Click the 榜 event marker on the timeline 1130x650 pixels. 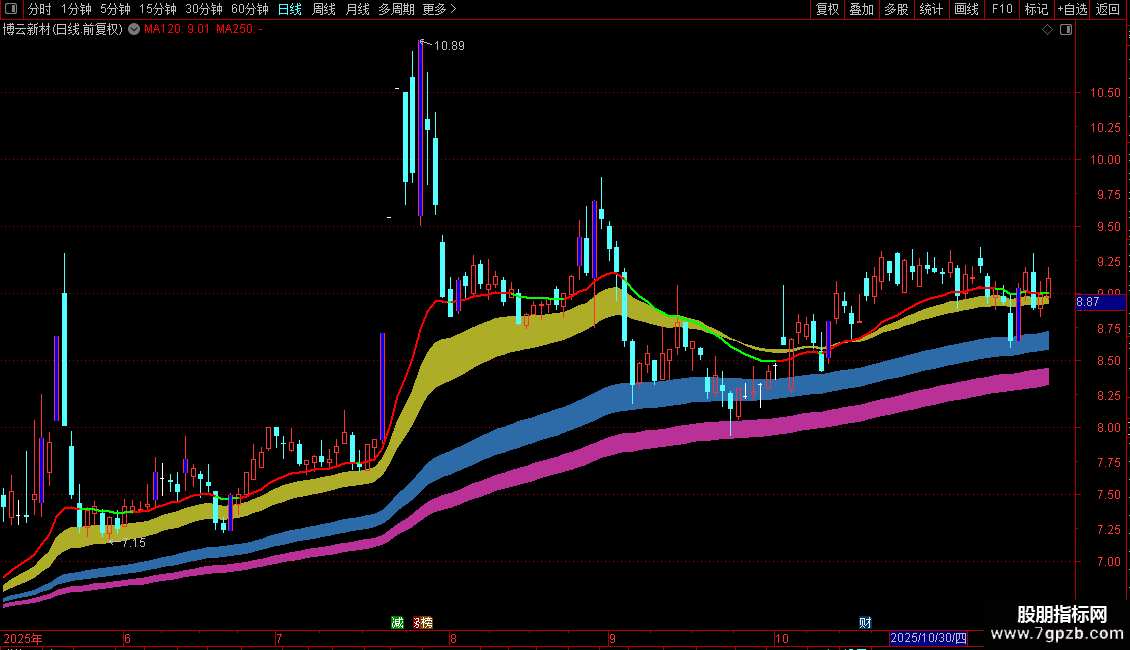click(427, 623)
